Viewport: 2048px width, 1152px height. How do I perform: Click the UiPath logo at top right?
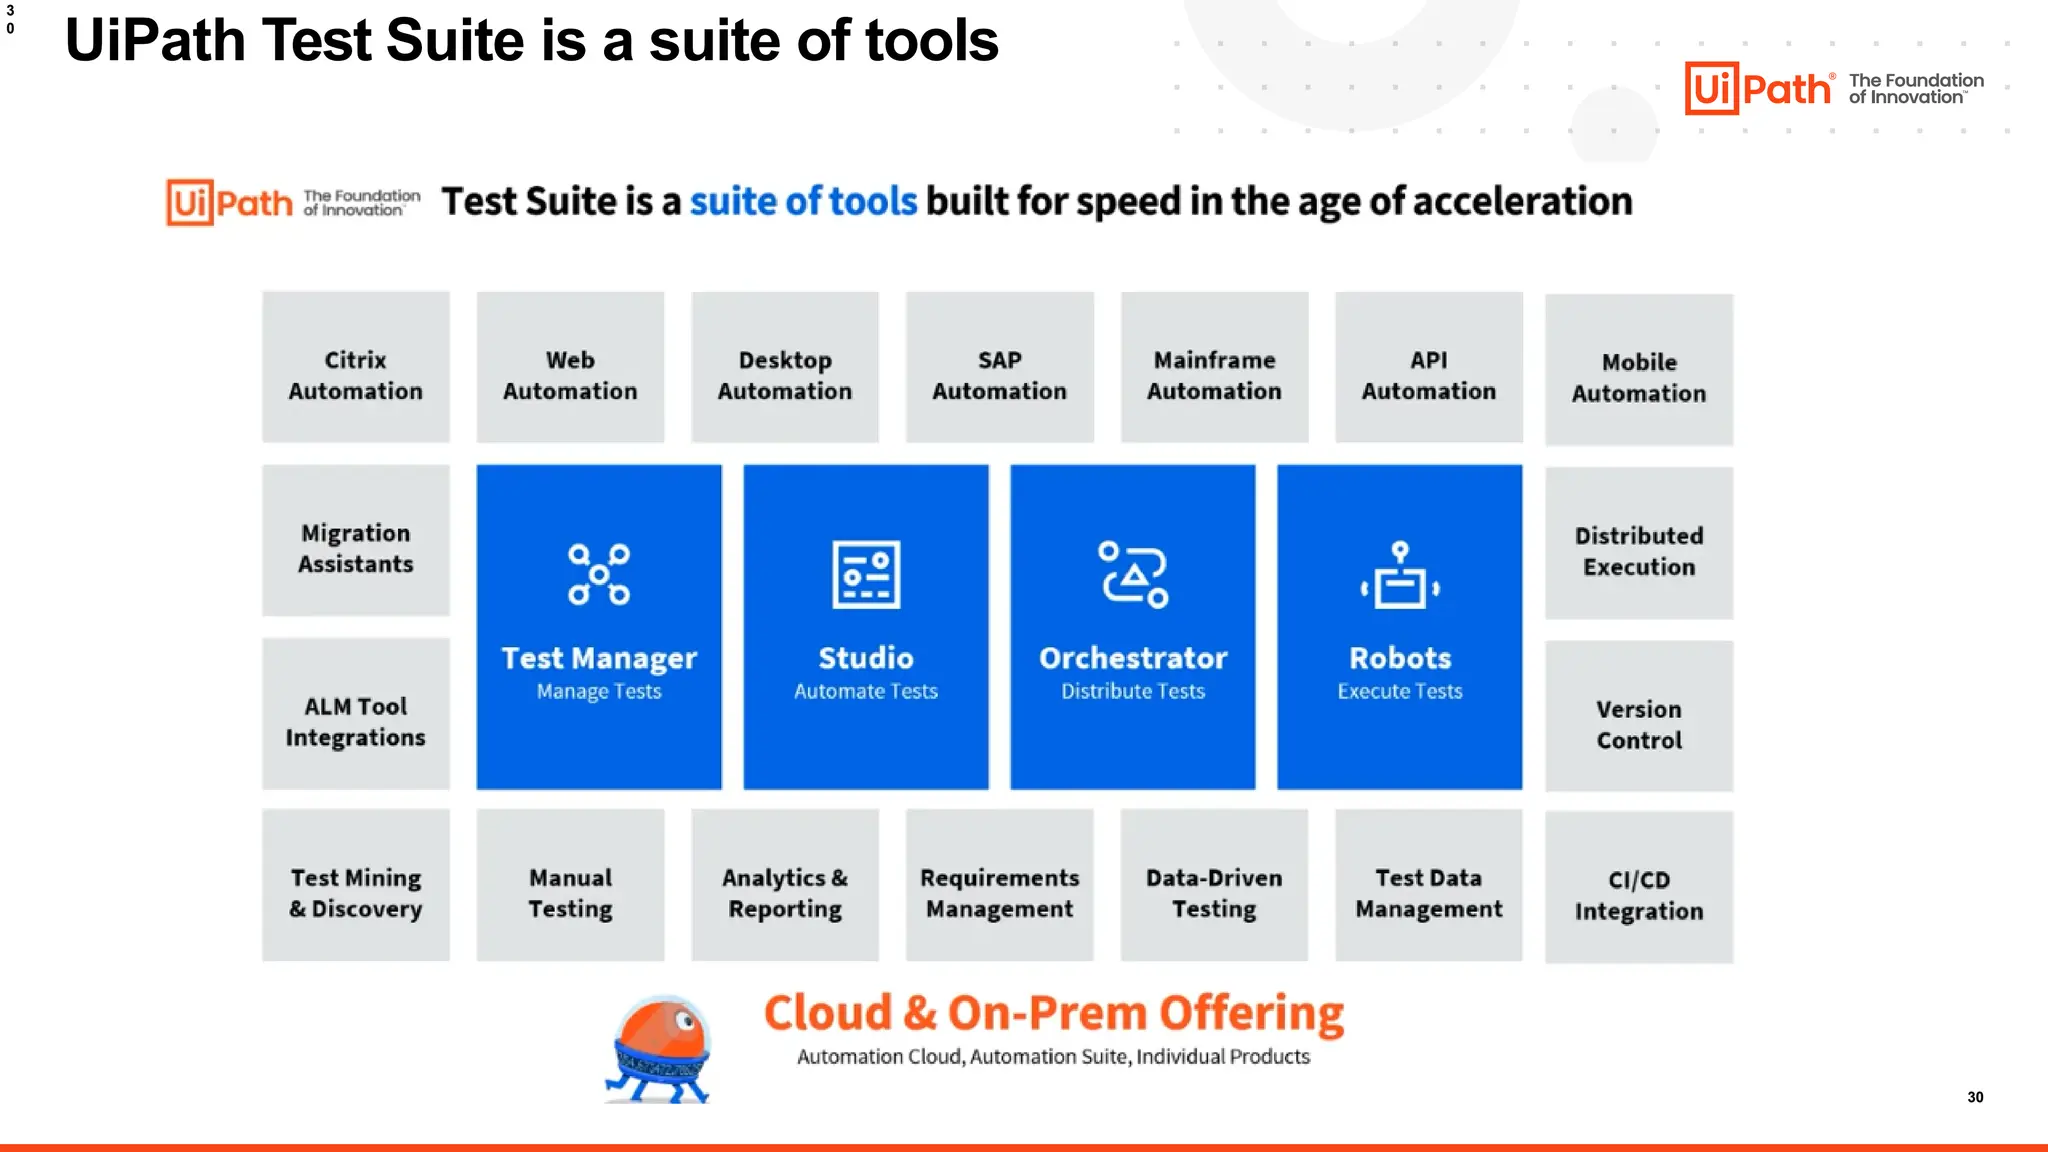tap(1758, 88)
